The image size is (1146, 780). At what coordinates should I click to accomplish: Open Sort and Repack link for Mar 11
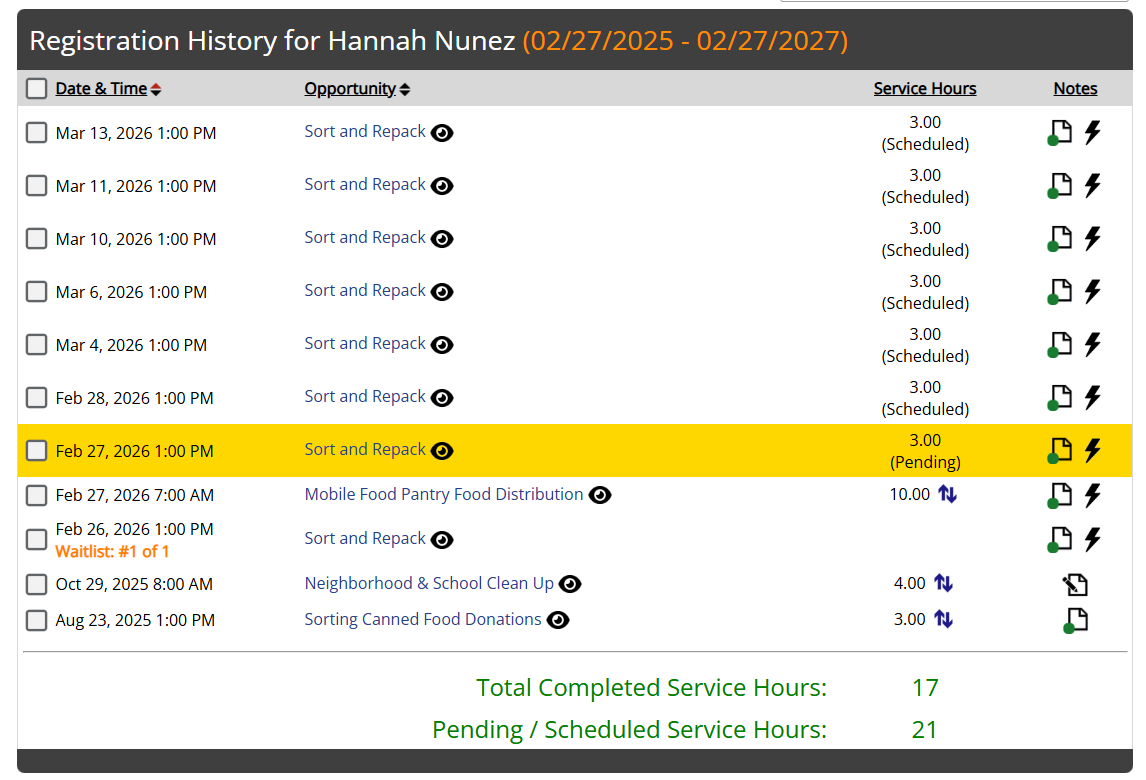[x=365, y=184]
